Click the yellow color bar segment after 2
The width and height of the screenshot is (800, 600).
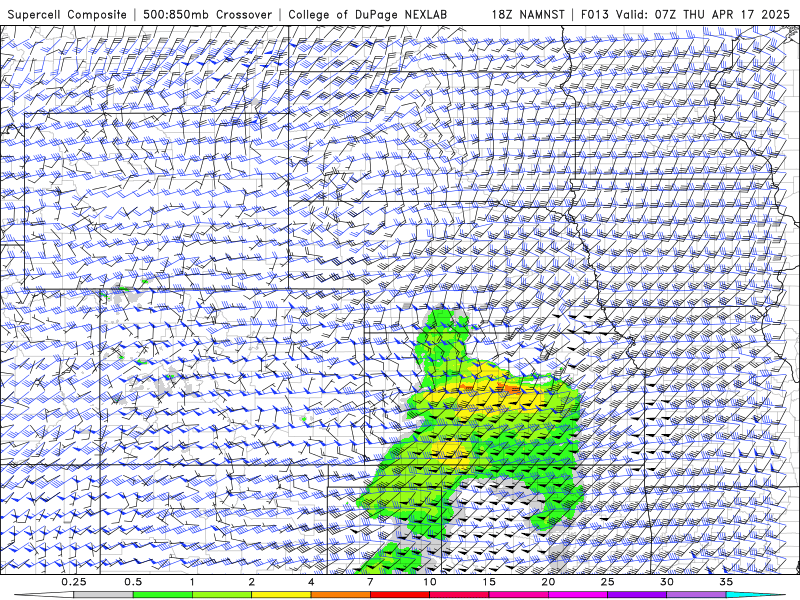[x=281, y=595]
